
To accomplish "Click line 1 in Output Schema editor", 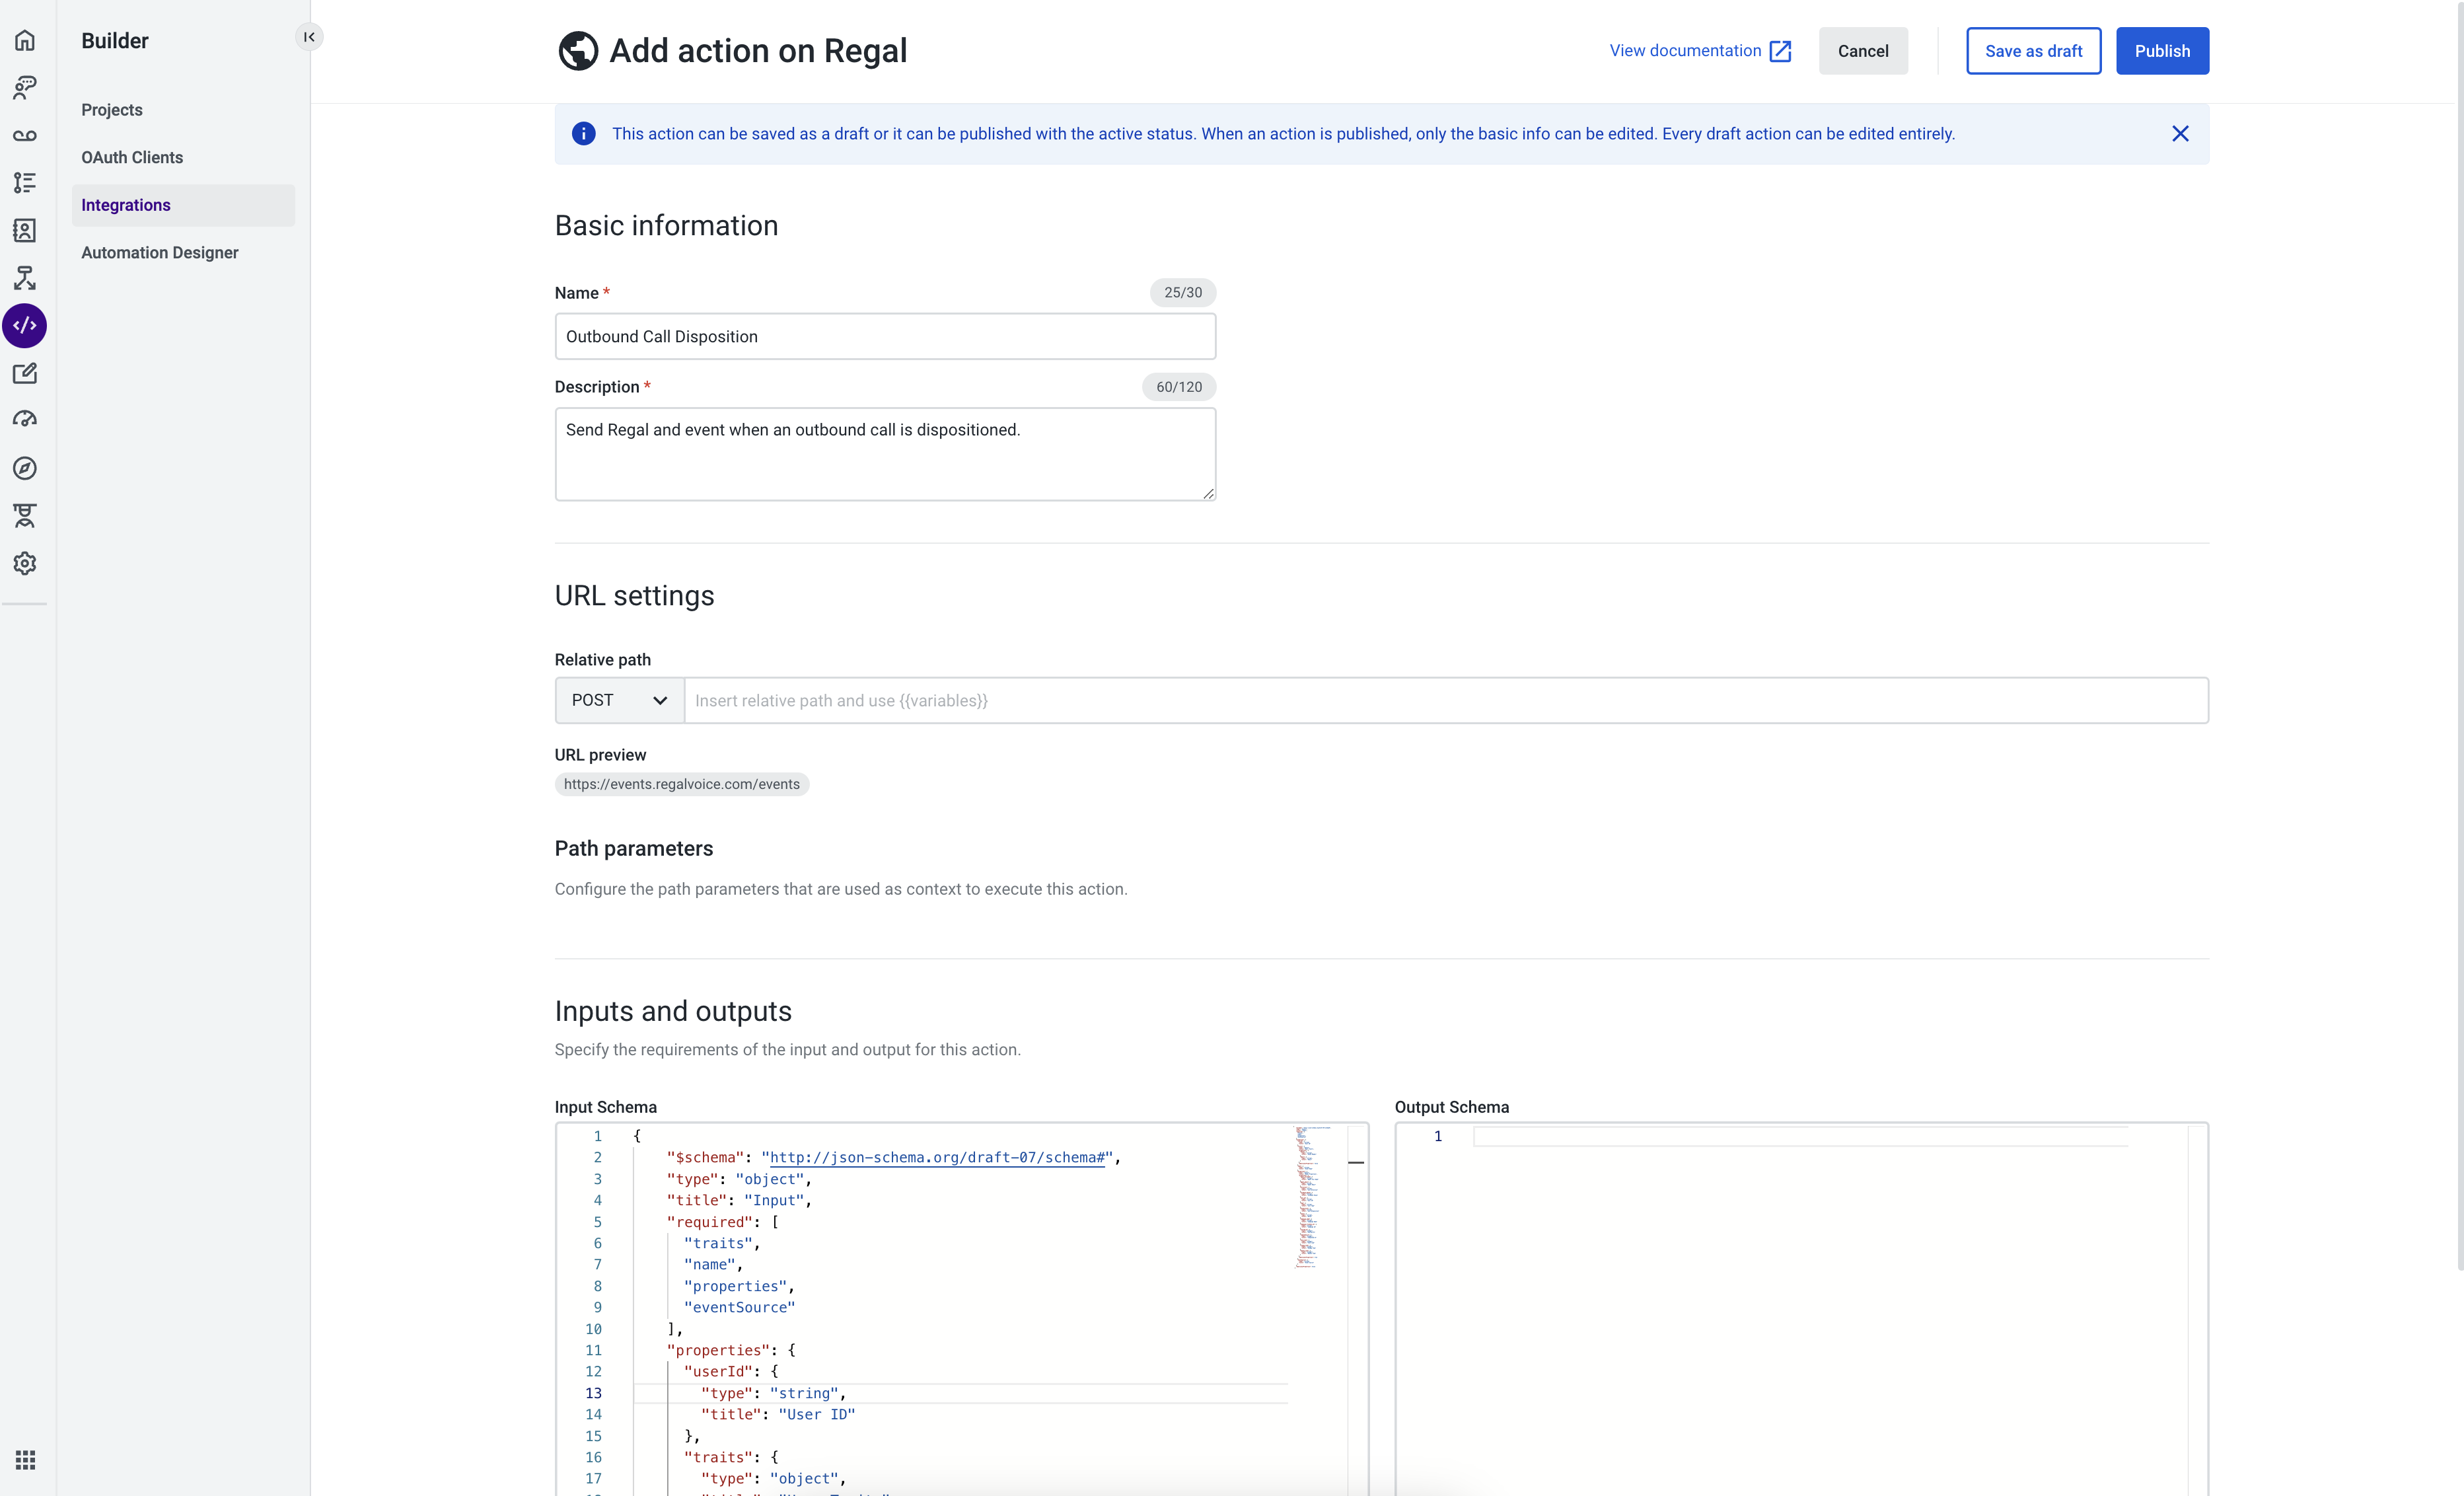I will pos(1800,1136).
